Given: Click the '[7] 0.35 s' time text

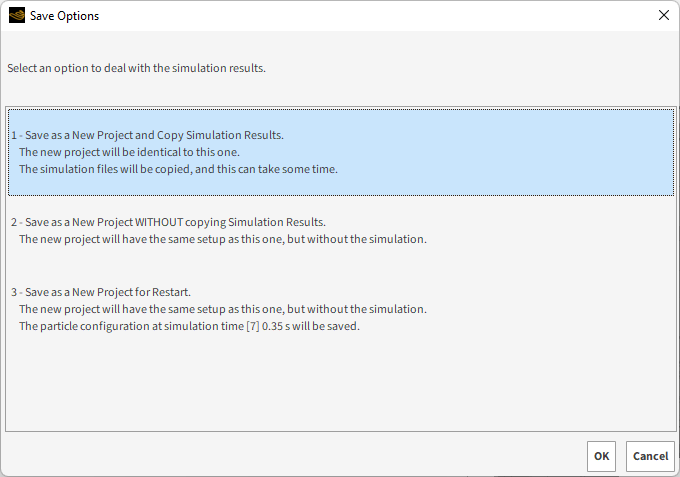Looking at the screenshot, I should 268,326.
